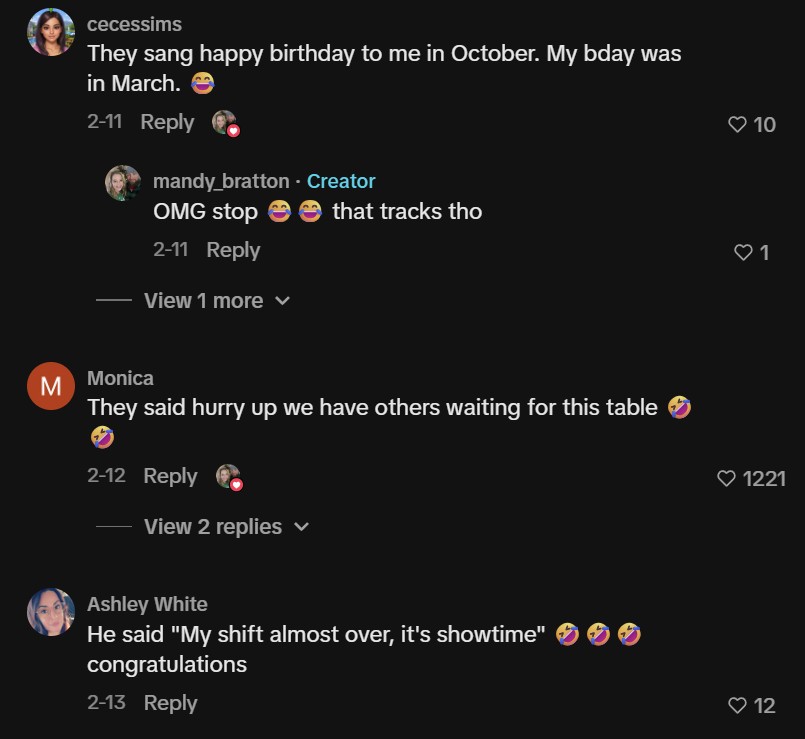Like cecessims' comment with heart icon
The width and height of the screenshot is (805, 739).
pos(737,125)
